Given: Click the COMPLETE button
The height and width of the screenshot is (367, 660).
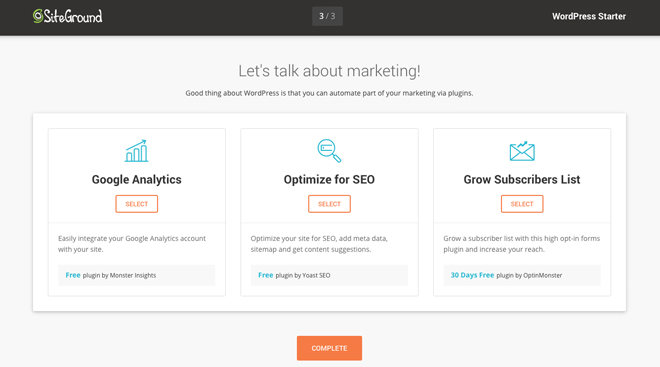Looking at the screenshot, I should (x=329, y=348).
